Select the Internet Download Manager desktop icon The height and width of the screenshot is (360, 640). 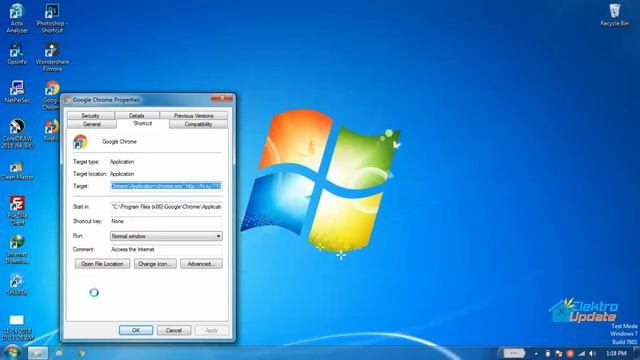coord(17,249)
